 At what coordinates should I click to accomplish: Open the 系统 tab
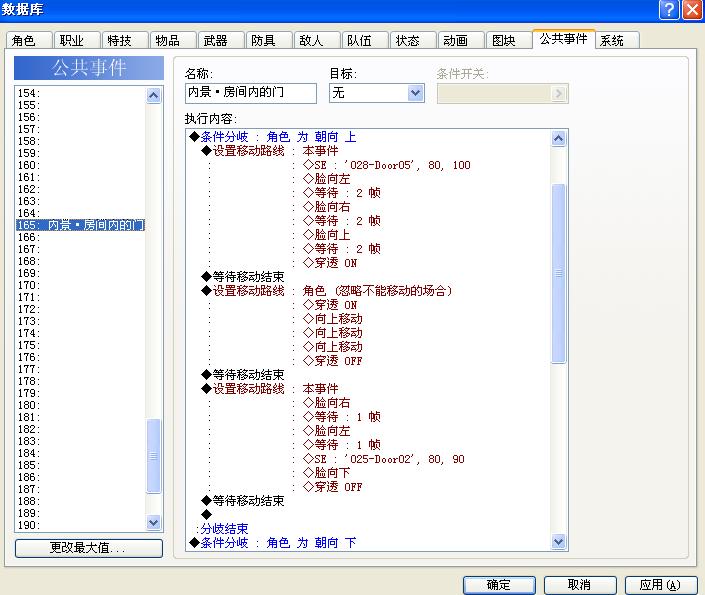617,40
